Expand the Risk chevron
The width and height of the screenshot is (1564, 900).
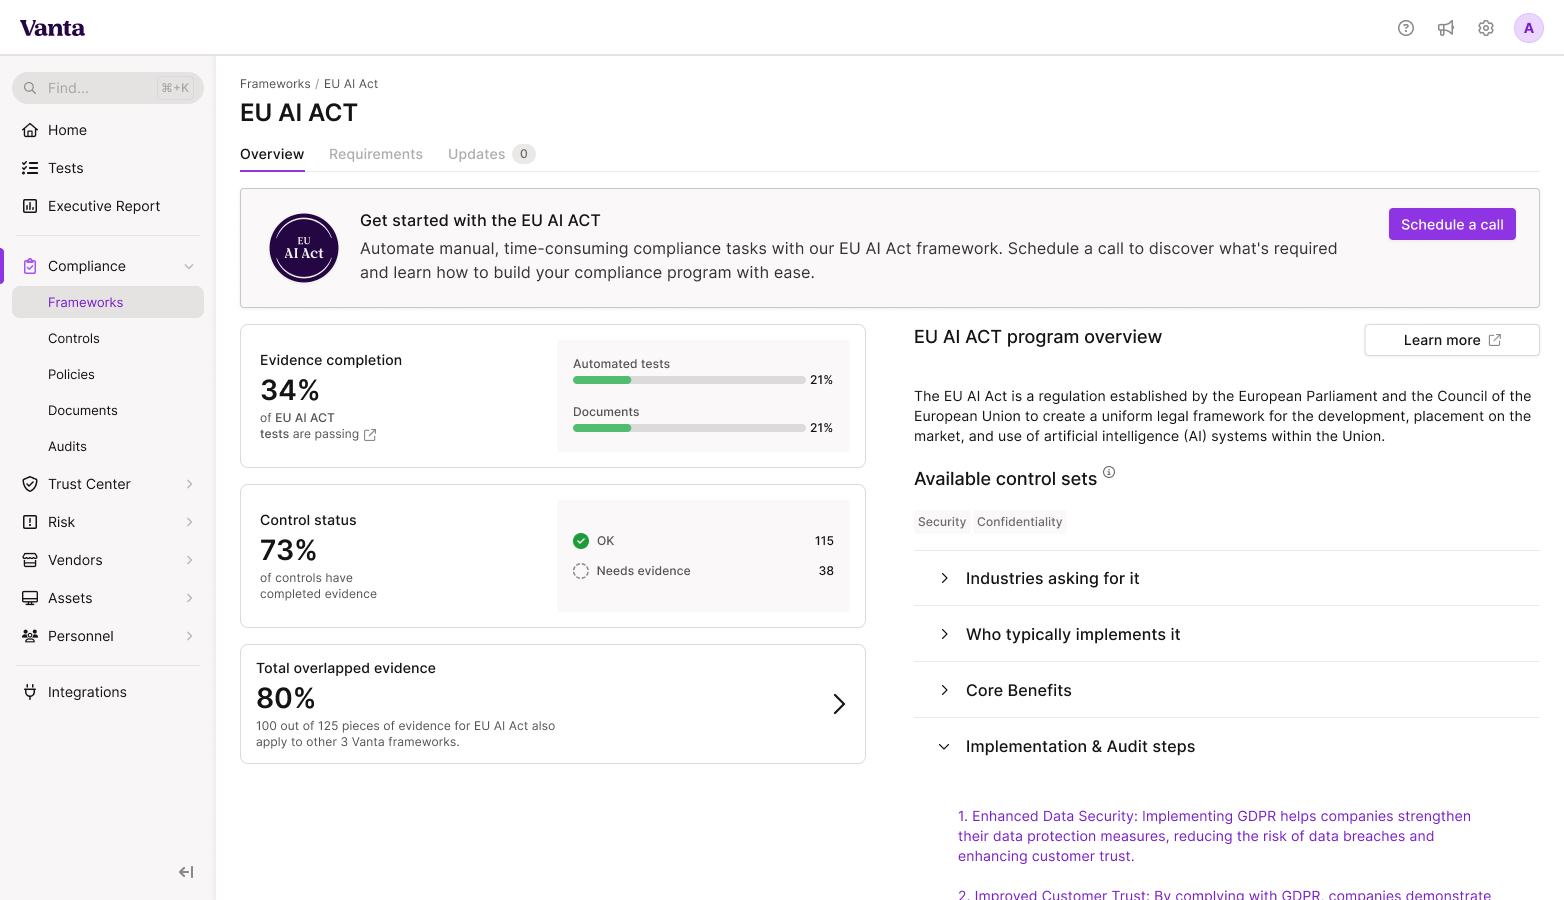pyautogui.click(x=189, y=522)
